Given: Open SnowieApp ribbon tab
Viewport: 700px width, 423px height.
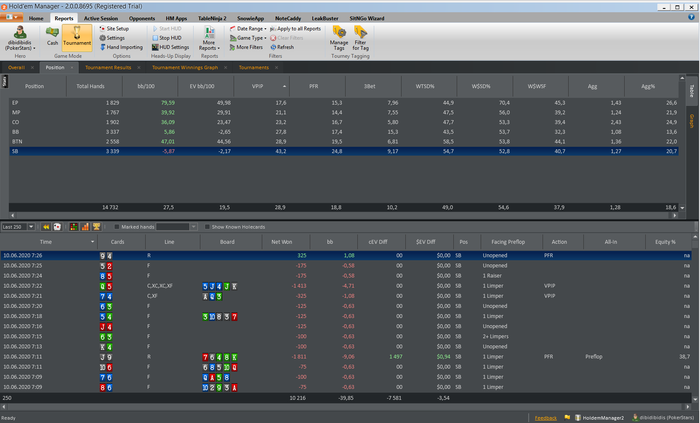Looking at the screenshot, I should tap(250, 18).
